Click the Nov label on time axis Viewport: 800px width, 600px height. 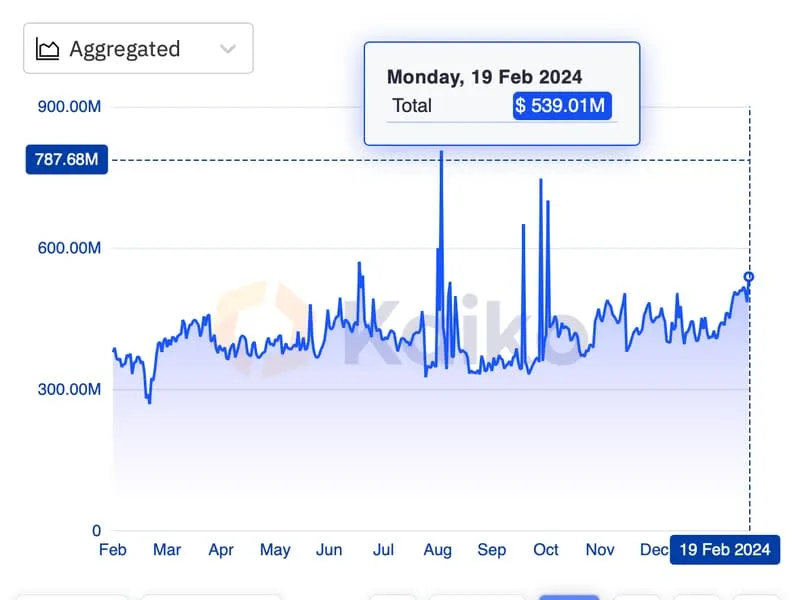(600, 550)
